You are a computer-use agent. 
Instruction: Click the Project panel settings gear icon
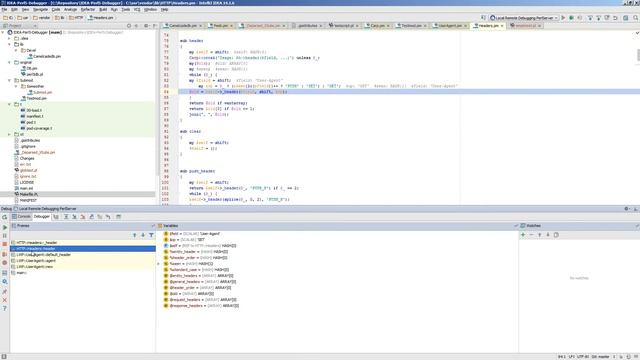click(146, 26)
